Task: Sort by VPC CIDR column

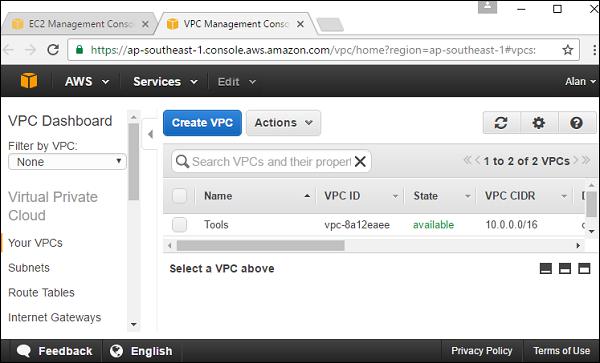Action: 525,196
